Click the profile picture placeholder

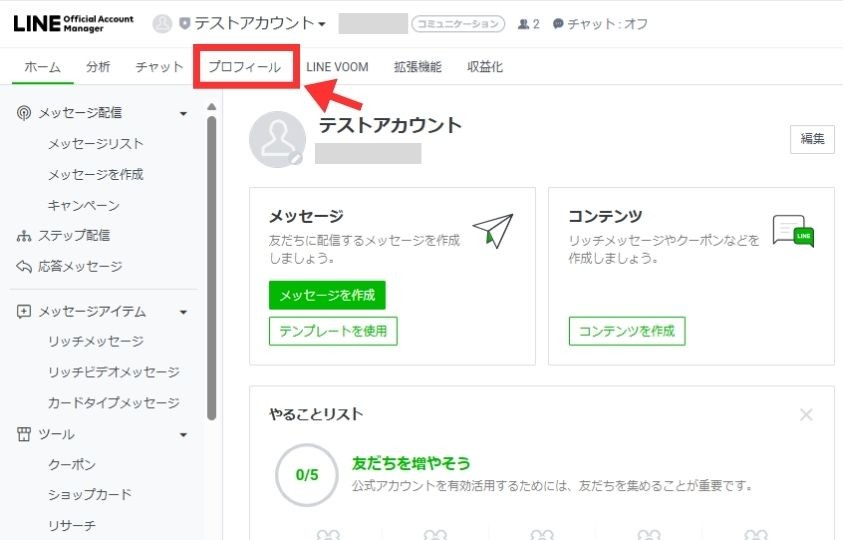(277, 139)
